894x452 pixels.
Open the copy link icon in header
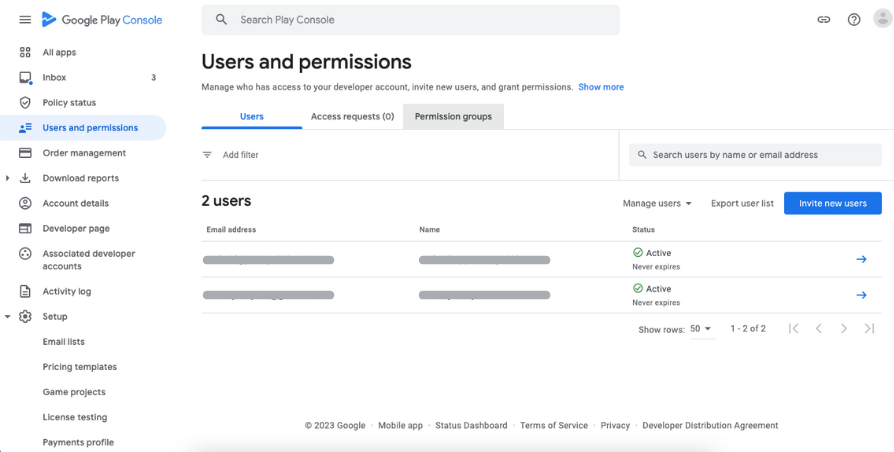824,20
